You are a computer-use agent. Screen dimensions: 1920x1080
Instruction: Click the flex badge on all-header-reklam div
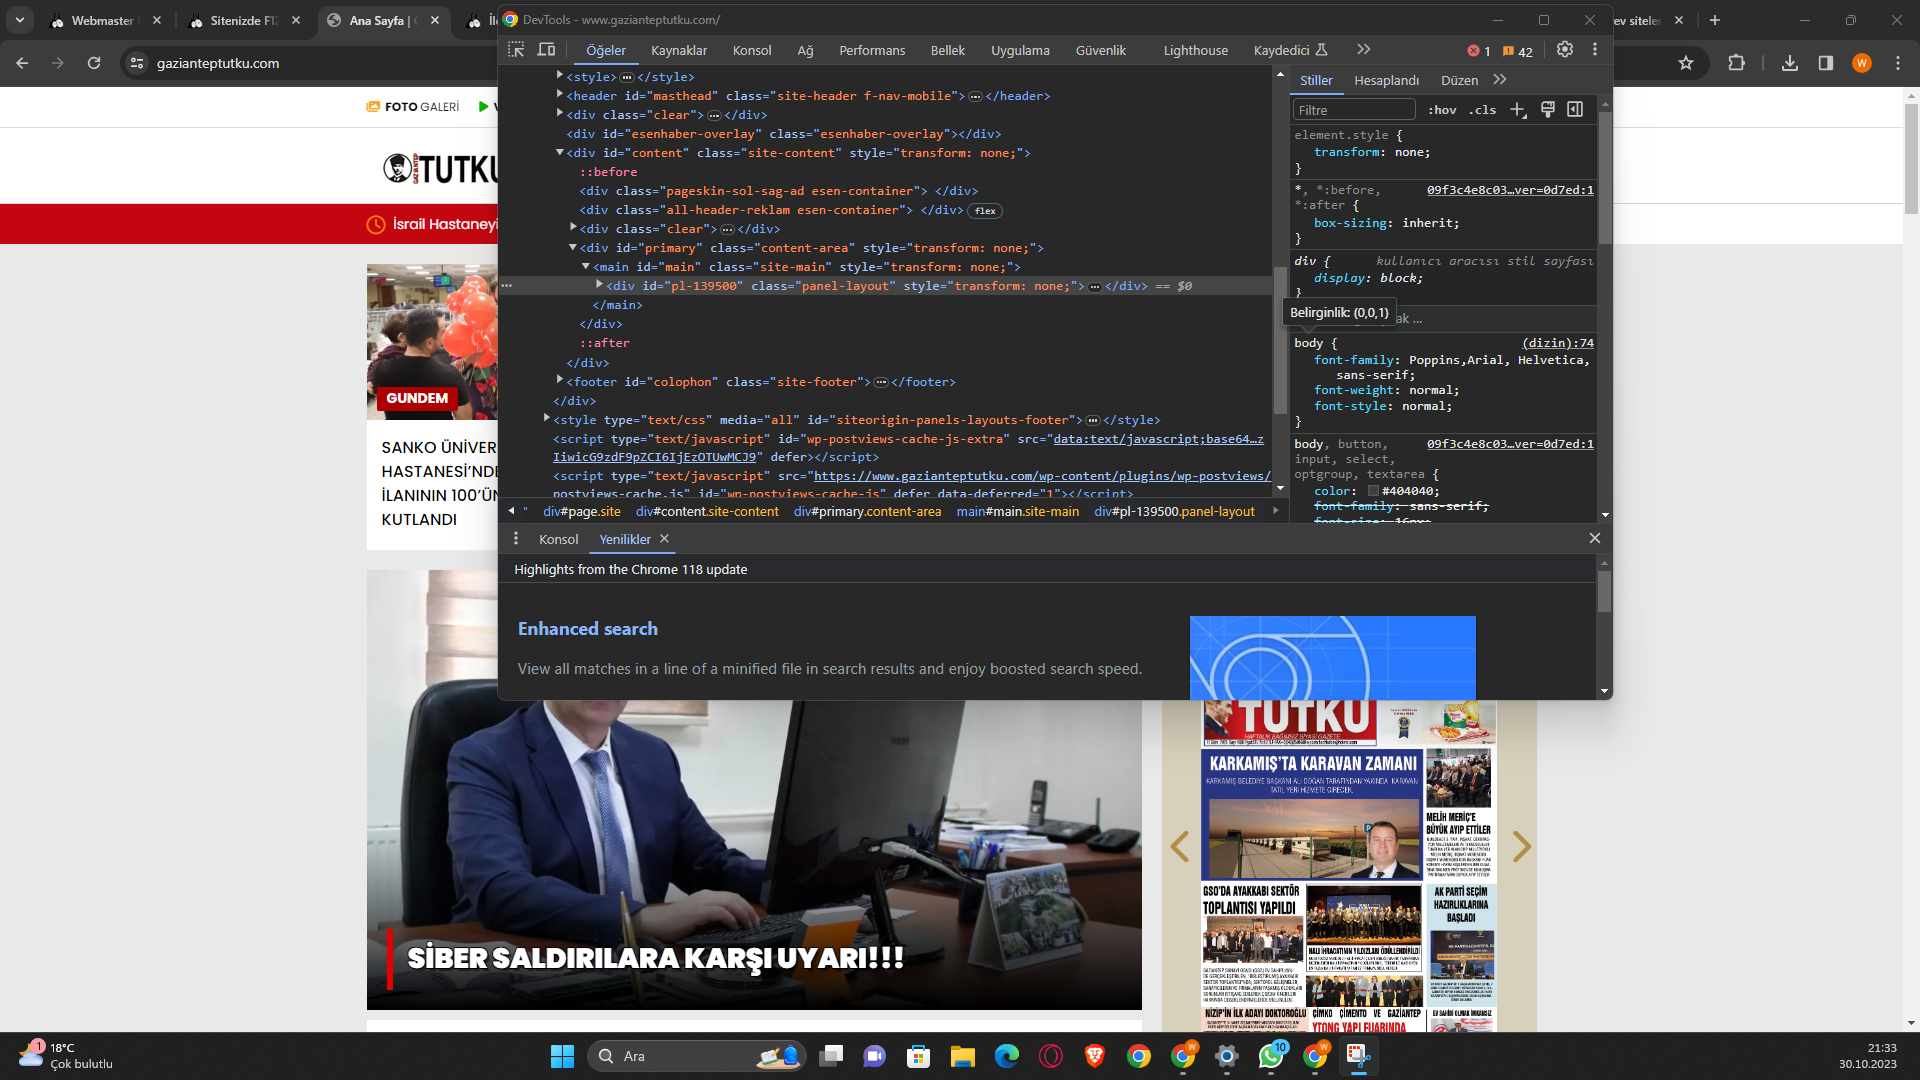tap(985, 211)
